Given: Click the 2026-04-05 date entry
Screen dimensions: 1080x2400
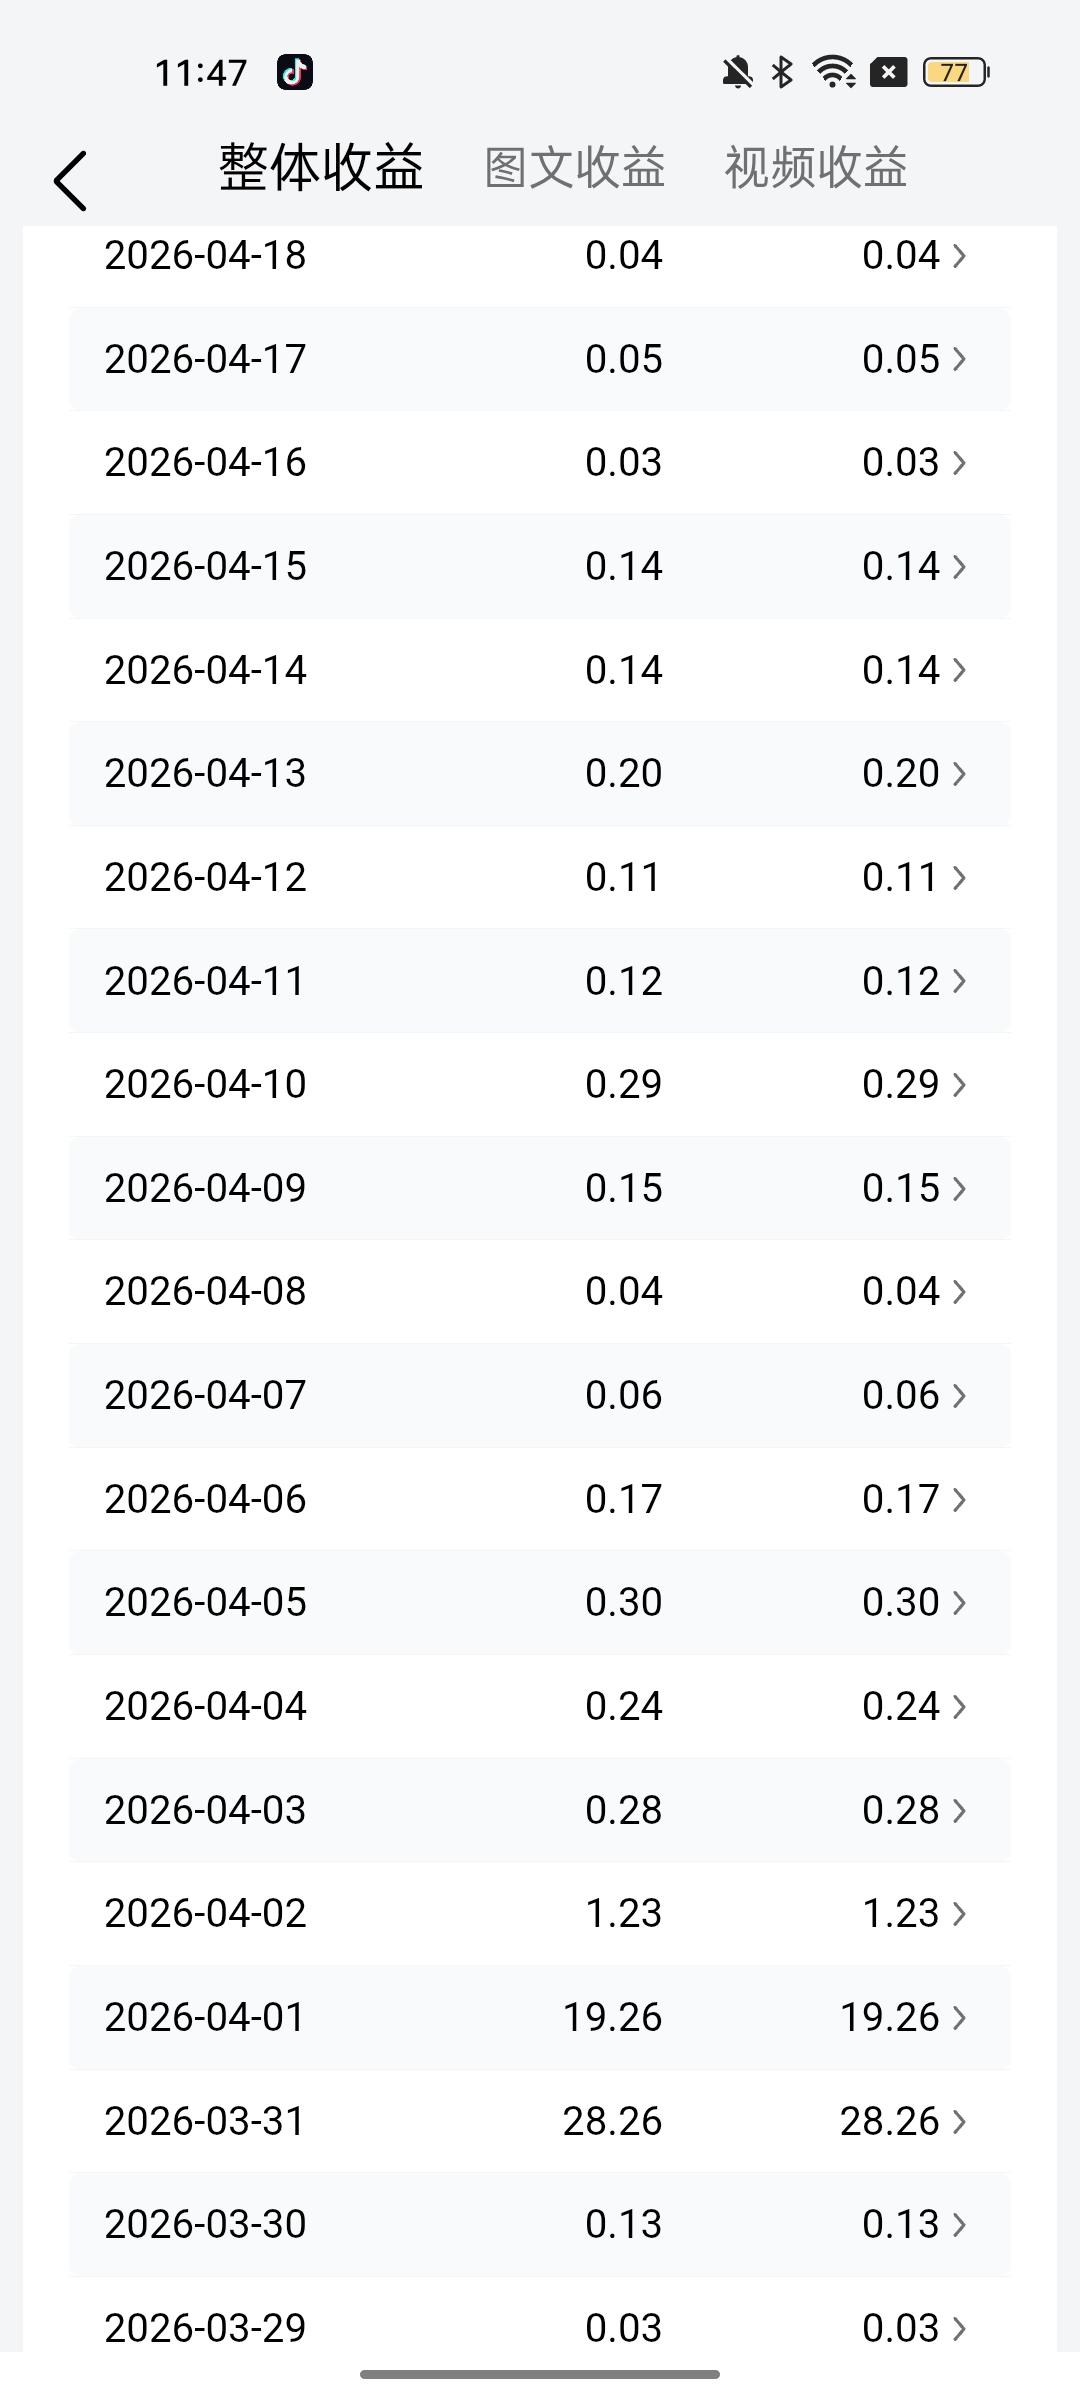Looking at the screenshot, I should tap(205, 1602).
